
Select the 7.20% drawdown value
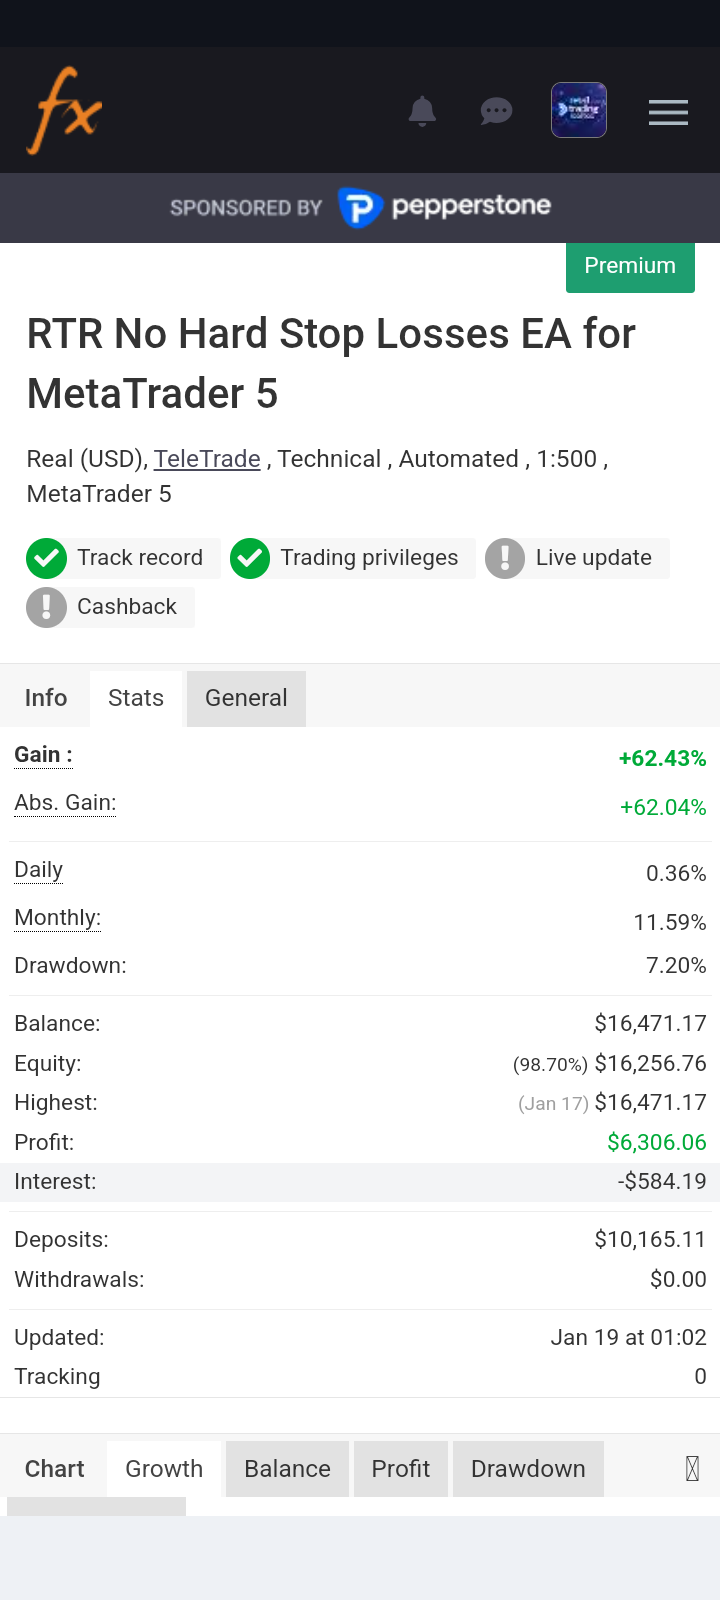click(x=676, y=965)
